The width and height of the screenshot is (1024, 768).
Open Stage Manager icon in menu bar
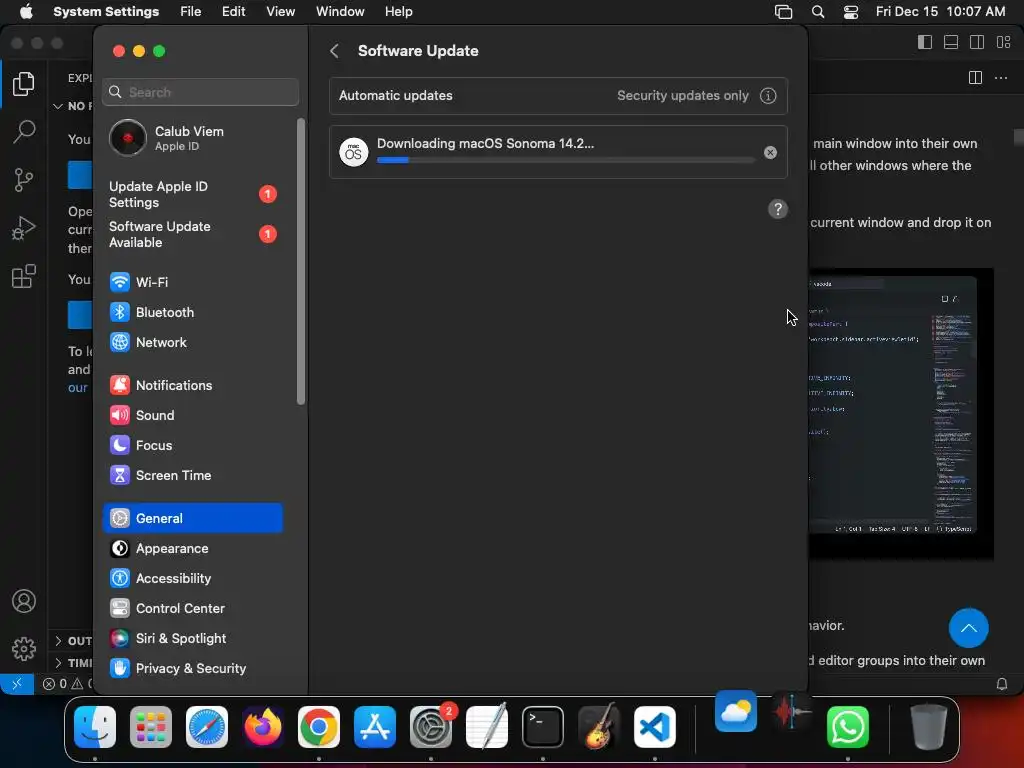(x=783, y=12)
